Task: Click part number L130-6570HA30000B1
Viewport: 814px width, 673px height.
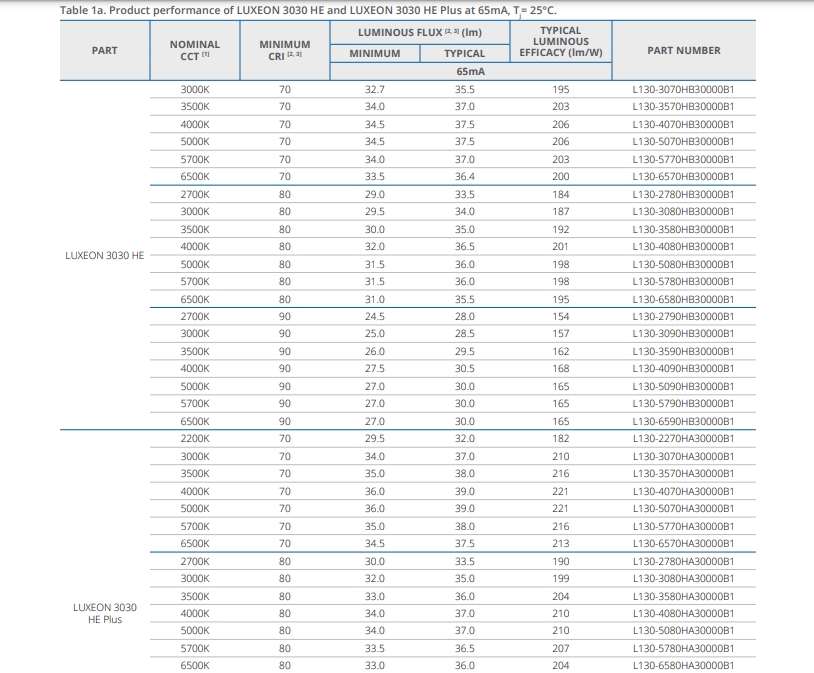Action: [x=683, y=543]
